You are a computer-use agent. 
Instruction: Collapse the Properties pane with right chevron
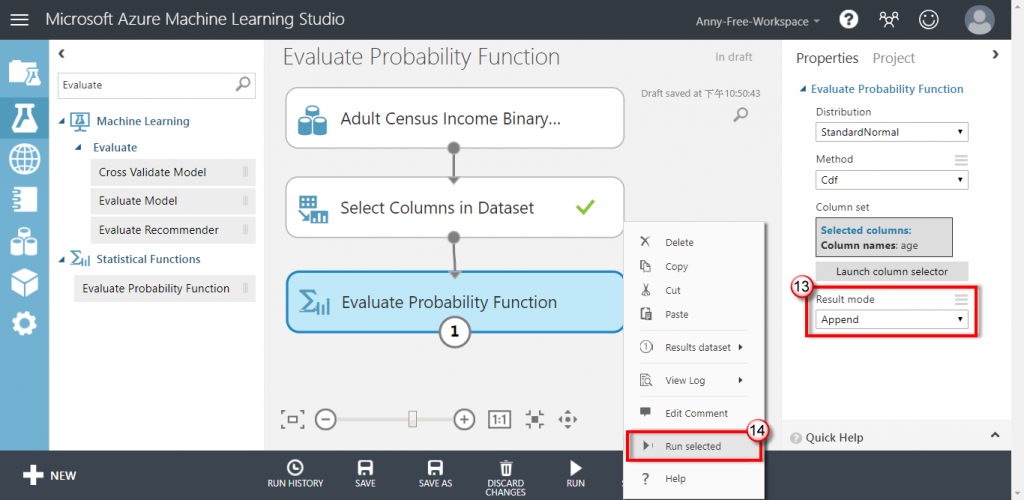click(x=995, y=55)
